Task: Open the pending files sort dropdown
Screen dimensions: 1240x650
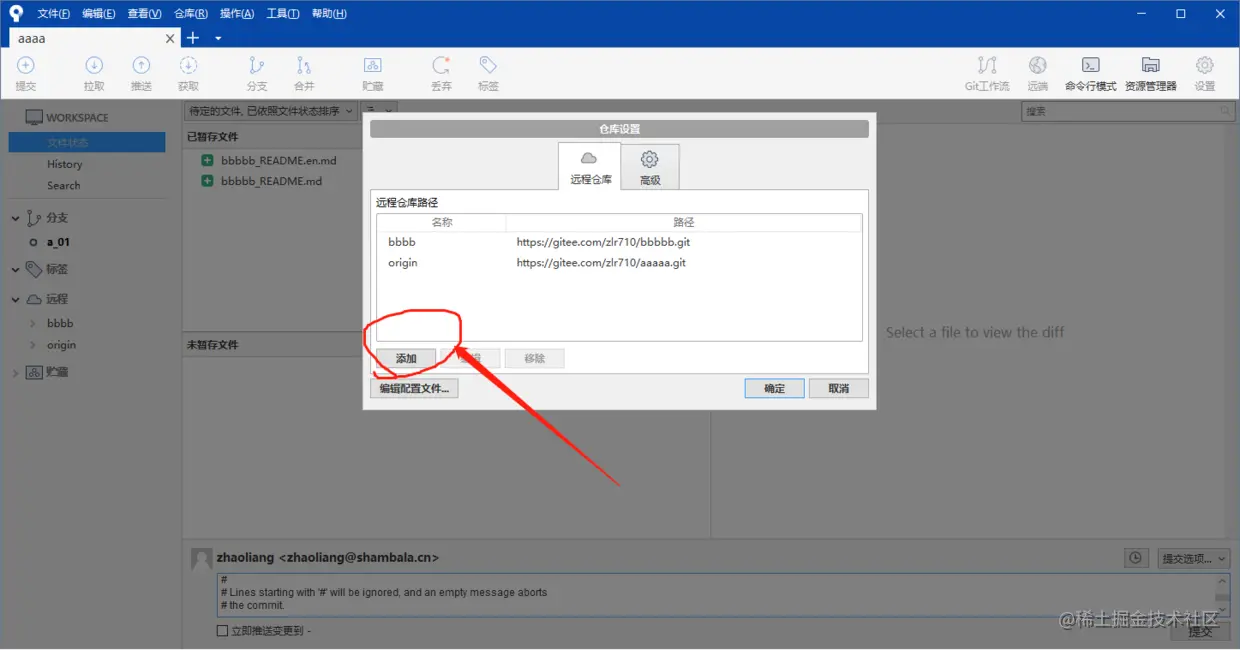Action: pyautogui.click(x=271, y=111)
